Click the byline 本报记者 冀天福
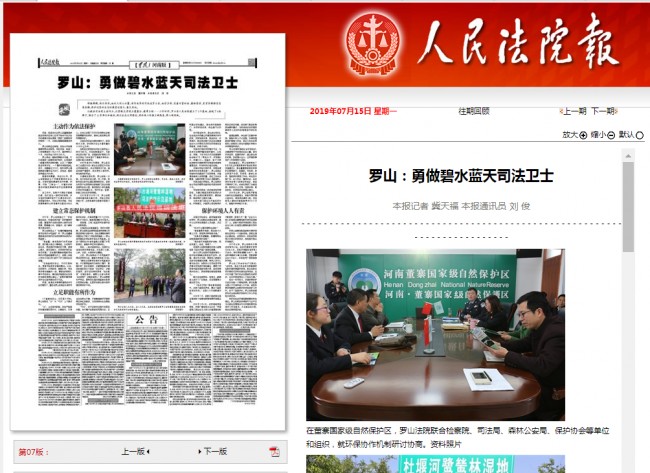 click(426, 206)
